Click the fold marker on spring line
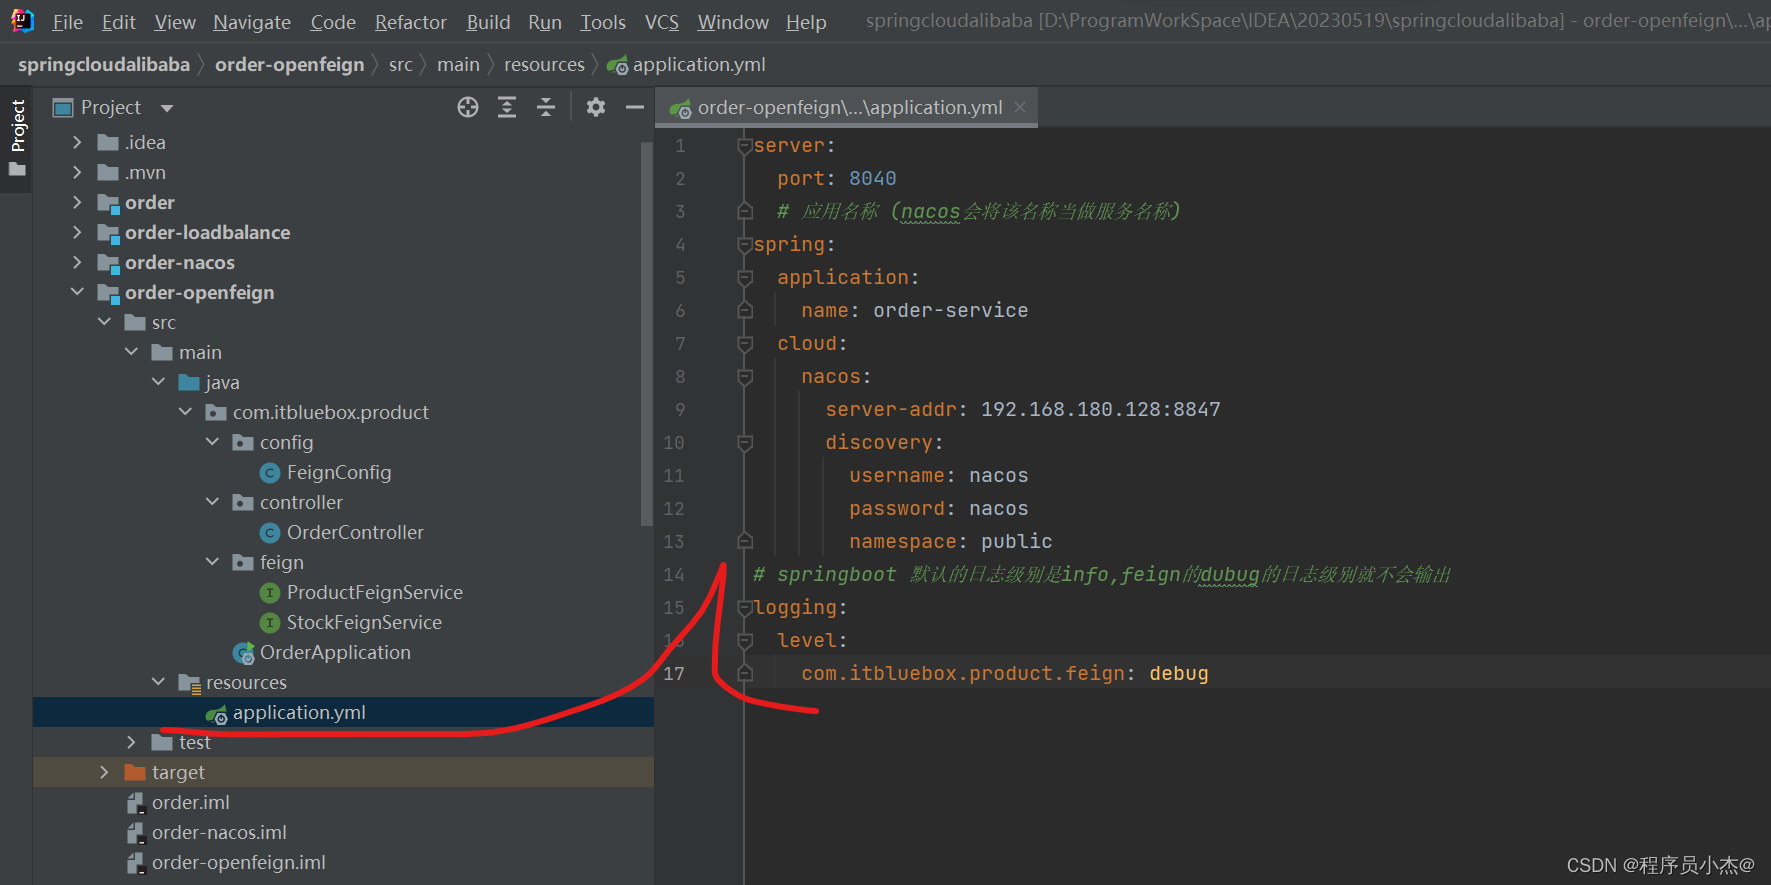The height and width of the screenshot is (885, 1771). (744, 245)
